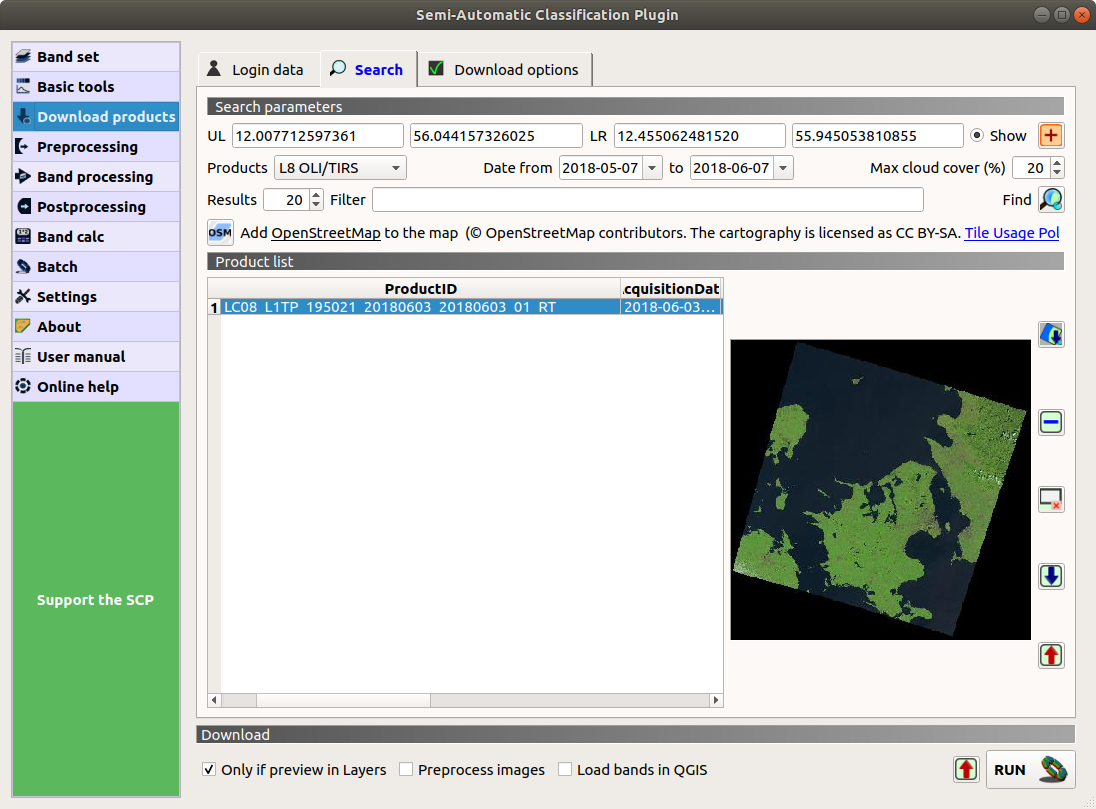
Task: Click the orange plus coordinates pointer icon
Action: tap(1051, 135)
